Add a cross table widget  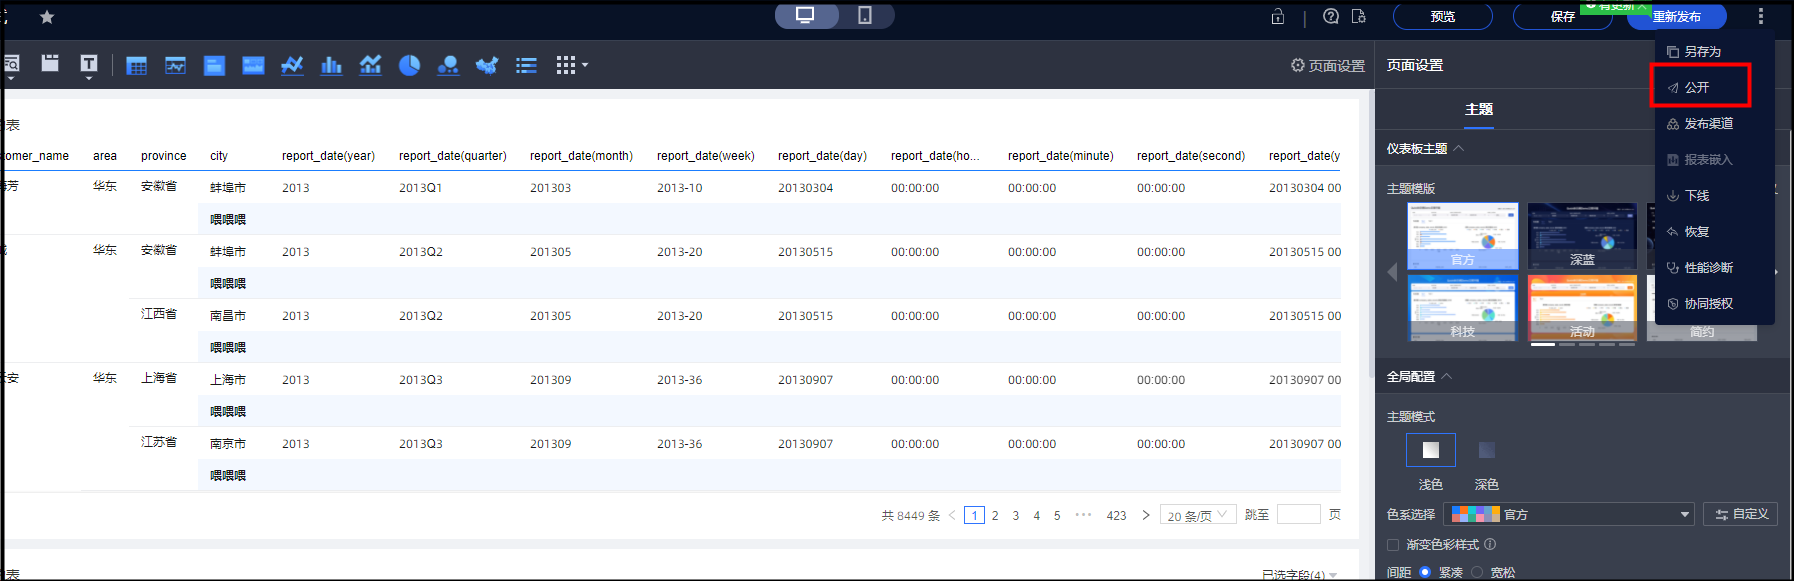coord(137,66)
